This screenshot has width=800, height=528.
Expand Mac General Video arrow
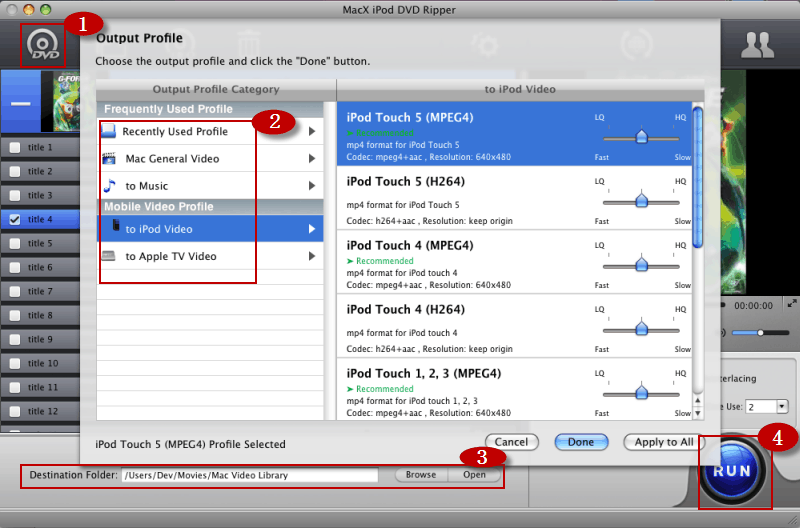point(312,158)
